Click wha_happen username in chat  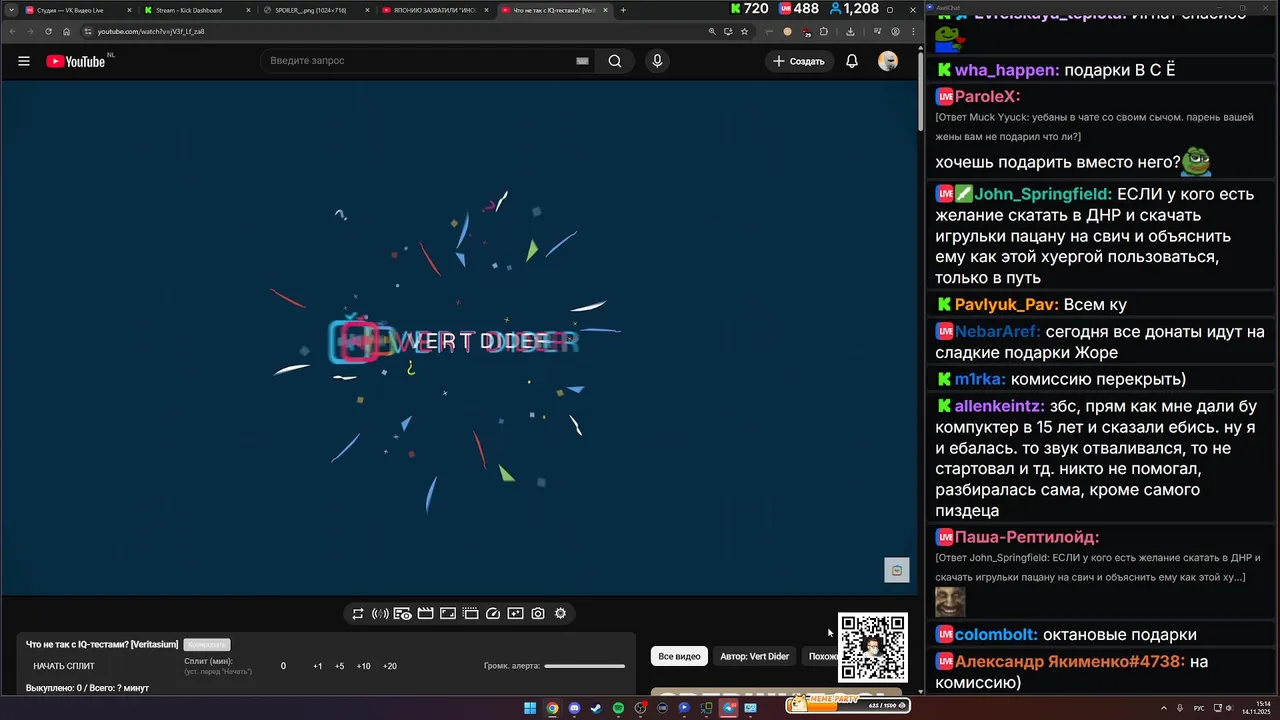1007,70
